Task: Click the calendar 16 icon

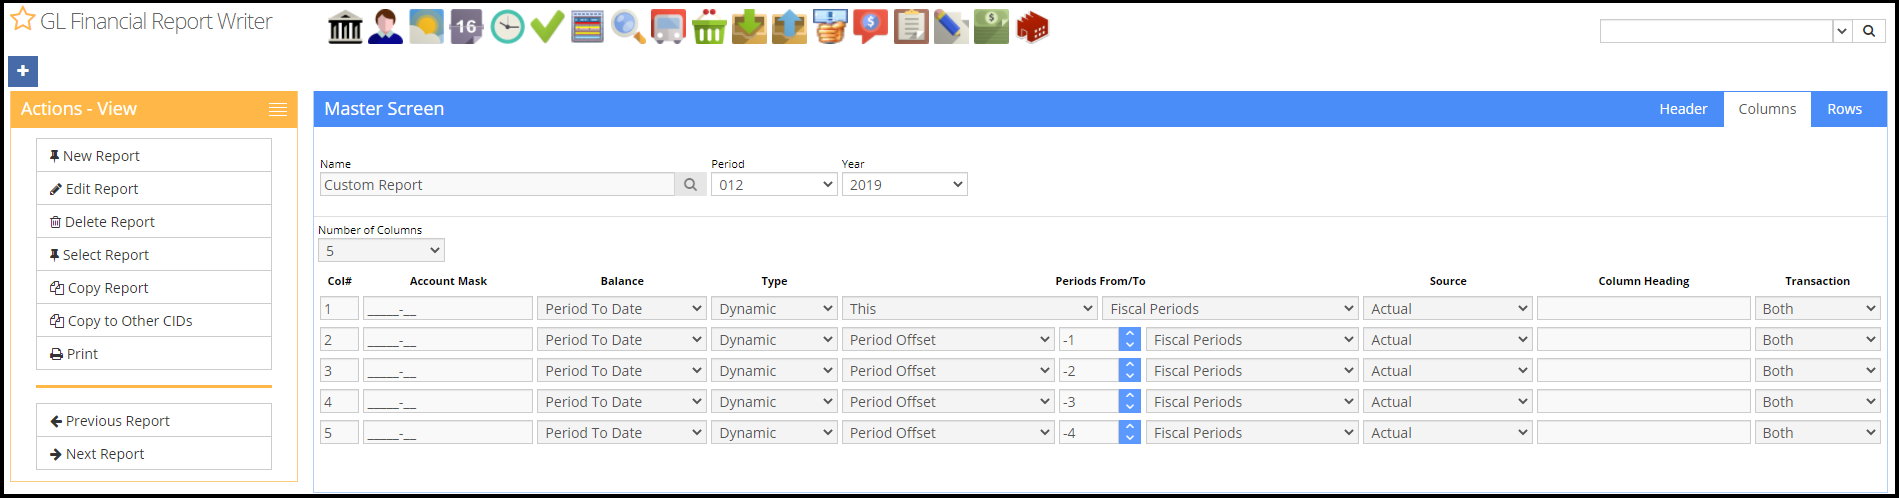Action: (x=466, y=27)
